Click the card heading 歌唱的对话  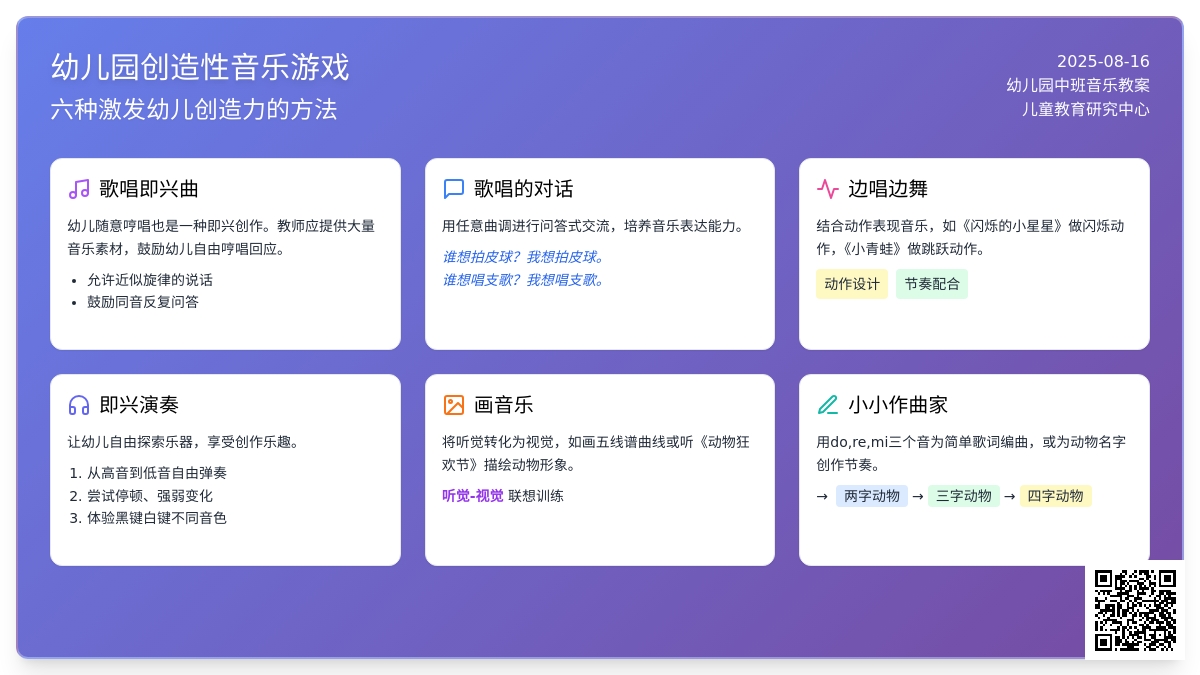(x=524, y=189)
